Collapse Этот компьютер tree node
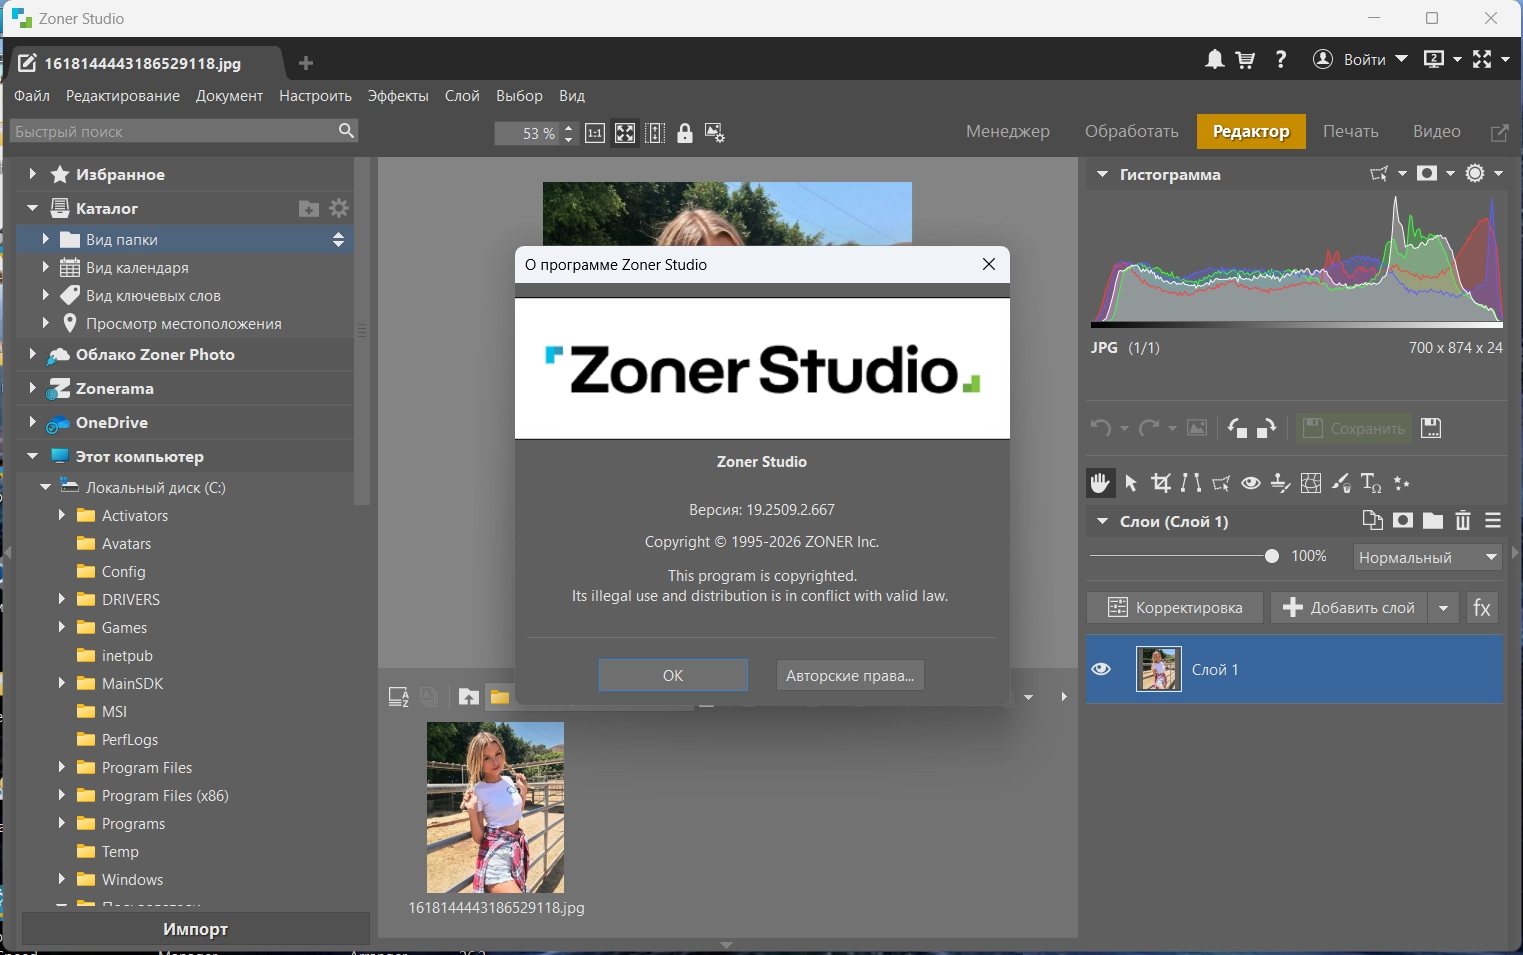 (32, 456)
